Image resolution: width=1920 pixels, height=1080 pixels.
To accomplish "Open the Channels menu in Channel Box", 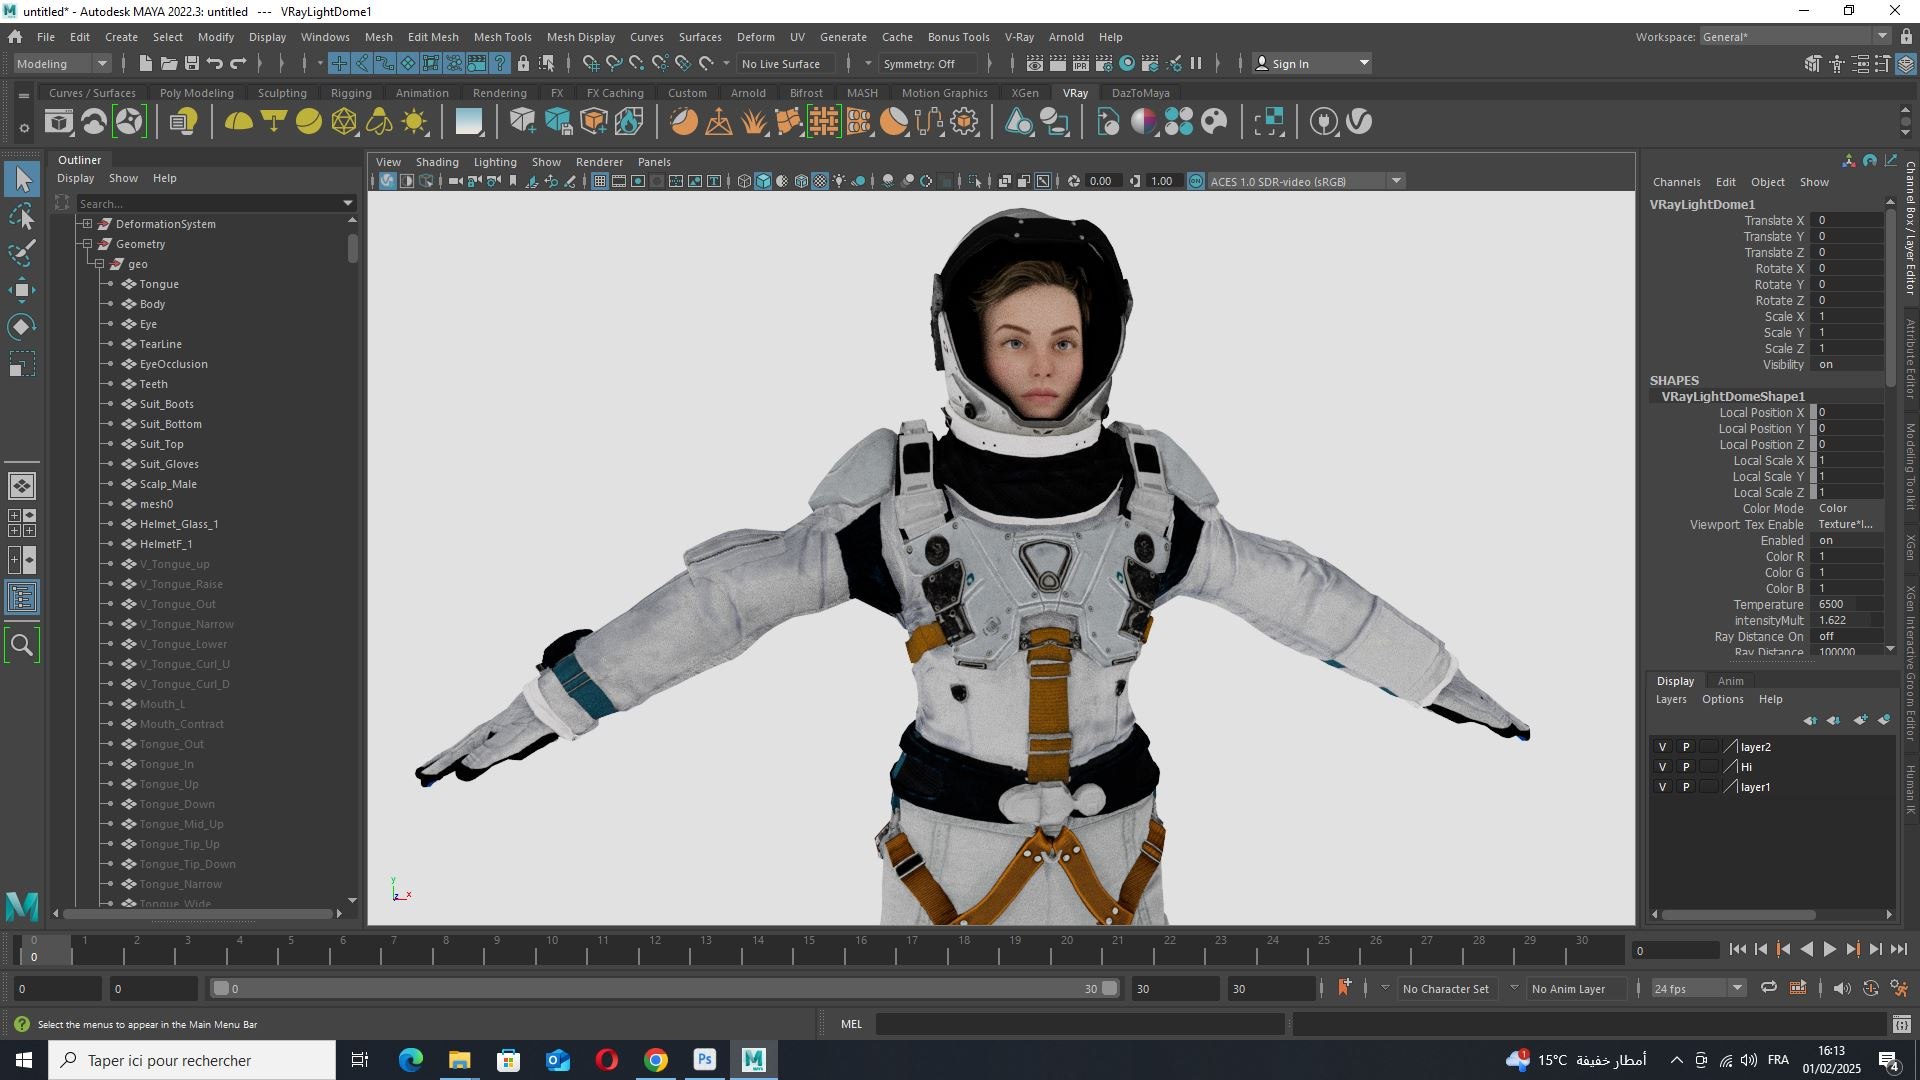I will (1676, 182).
